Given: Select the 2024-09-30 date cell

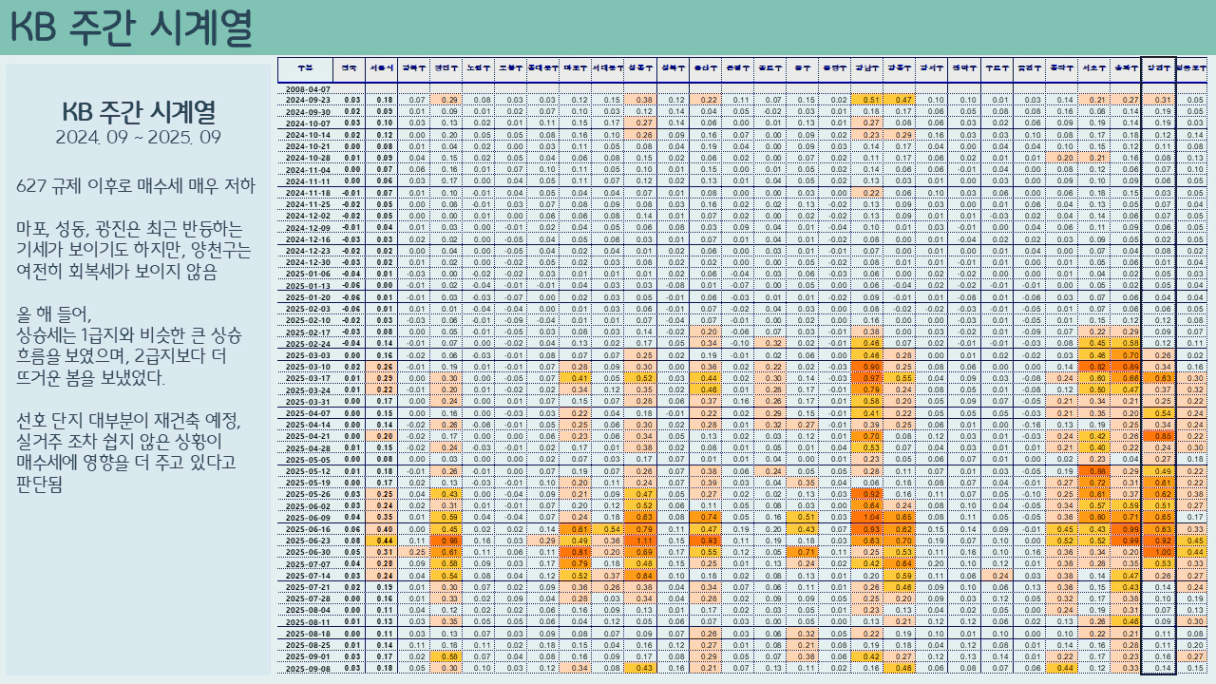Looking at the screenshot, I should point(308,111).
